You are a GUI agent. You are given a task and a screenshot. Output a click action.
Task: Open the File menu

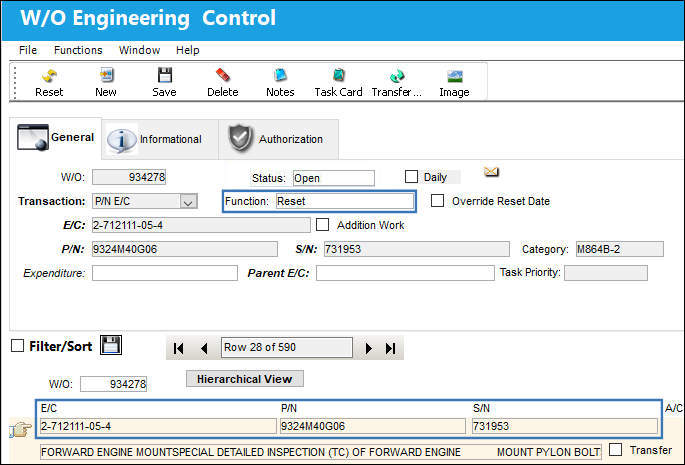click(28, 50)
